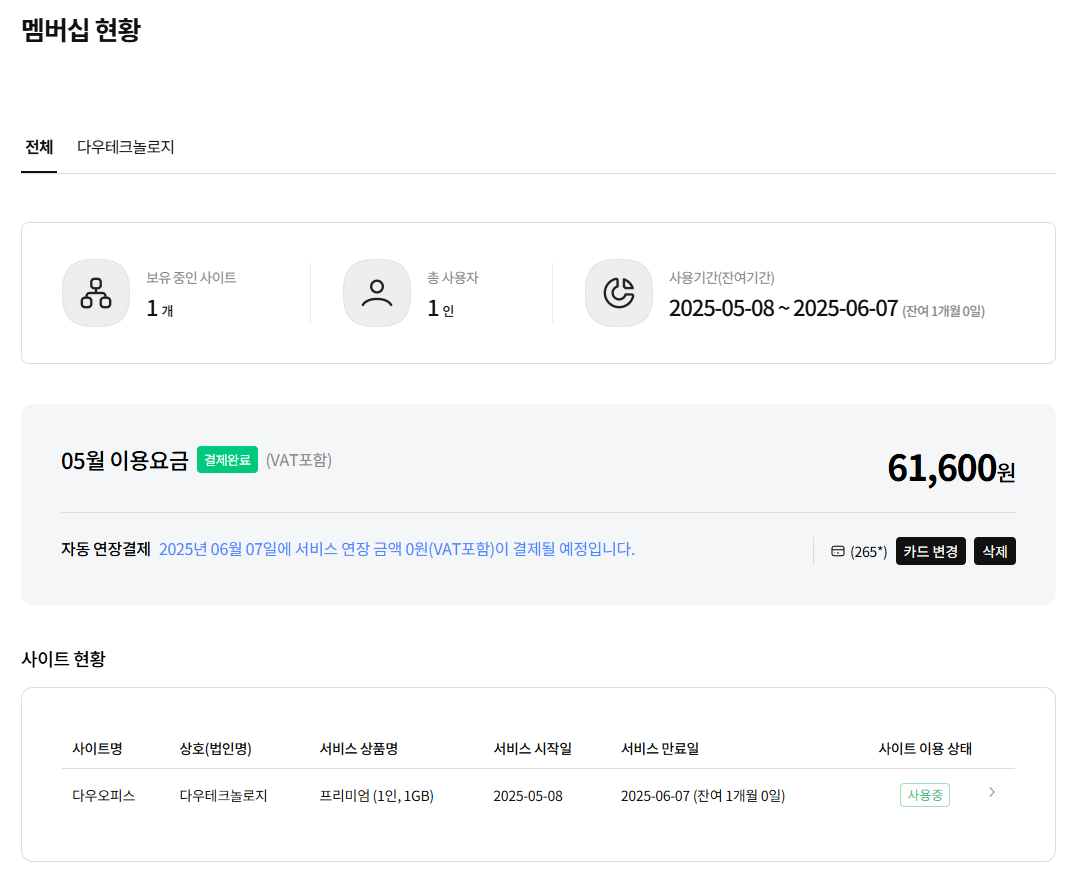Click the usage period pie chart icon
The width and height of the screenshot is (1065, 880).
point(619,293)
